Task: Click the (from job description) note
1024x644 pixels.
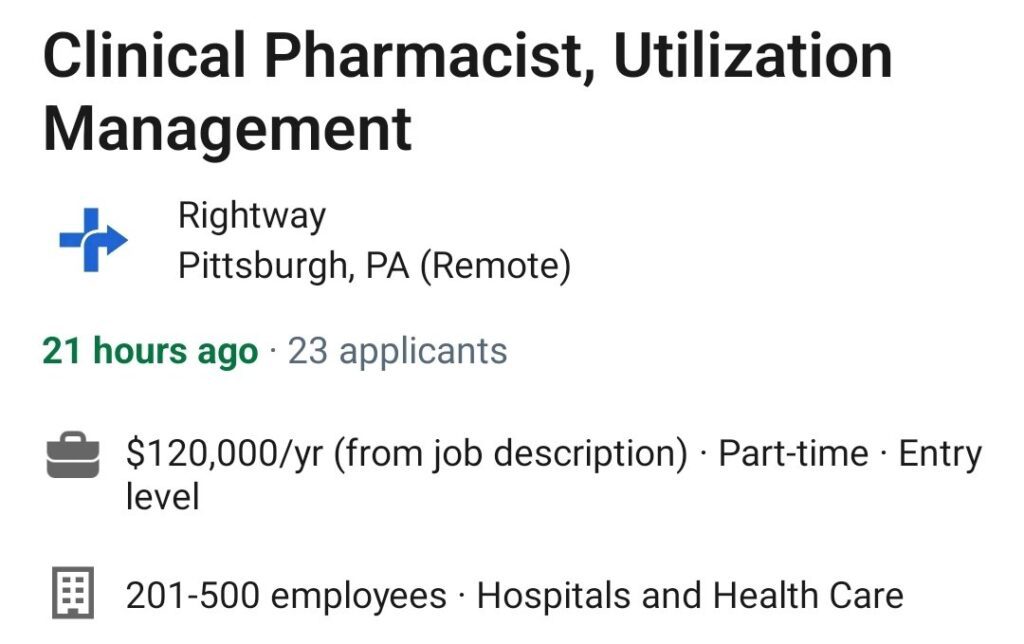Action: [511, 453]
